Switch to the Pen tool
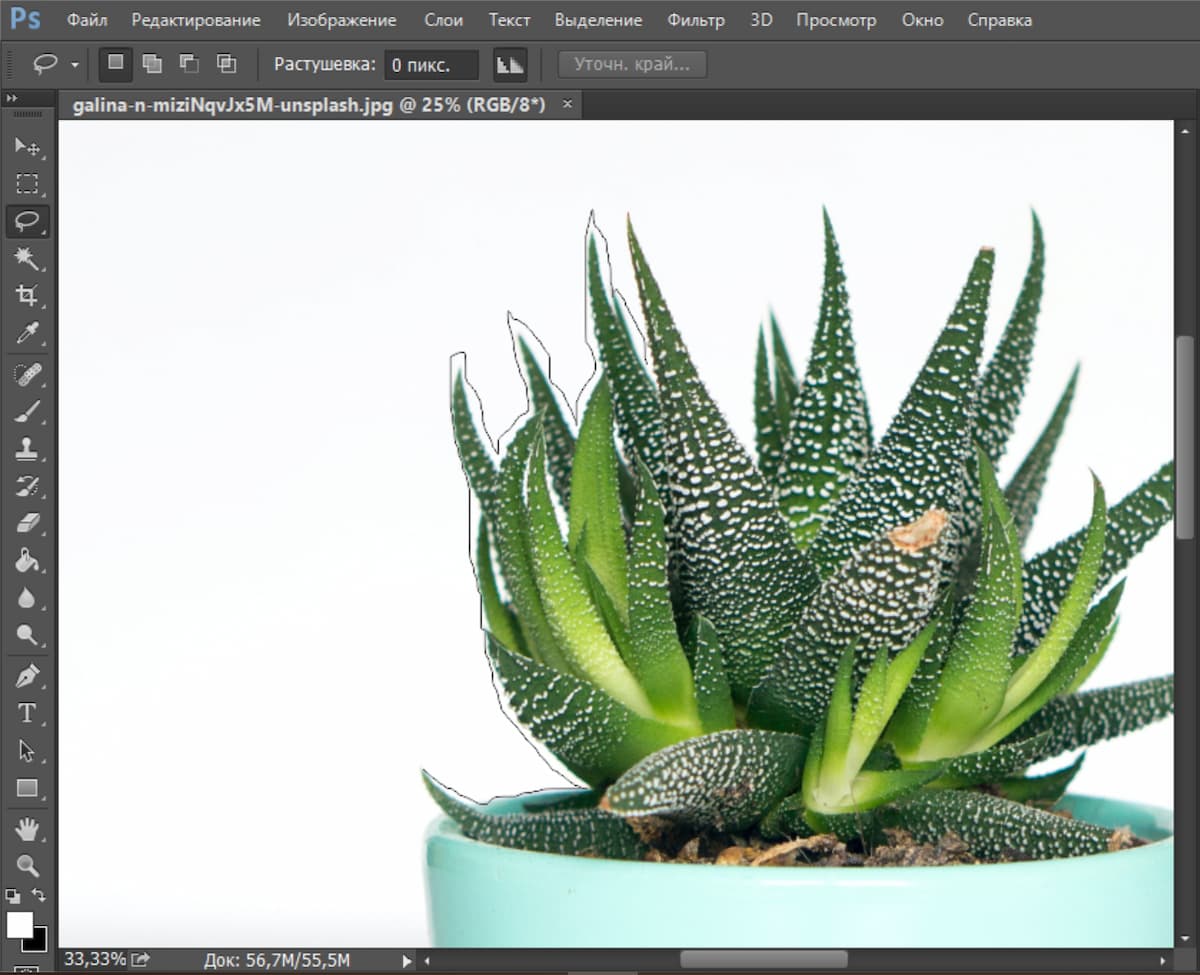This screenshot has width=1200, height=975. tap(27, 676)
